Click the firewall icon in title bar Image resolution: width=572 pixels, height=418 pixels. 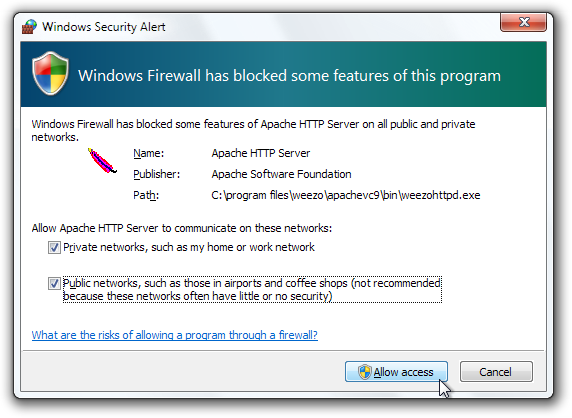click(29, 27)
